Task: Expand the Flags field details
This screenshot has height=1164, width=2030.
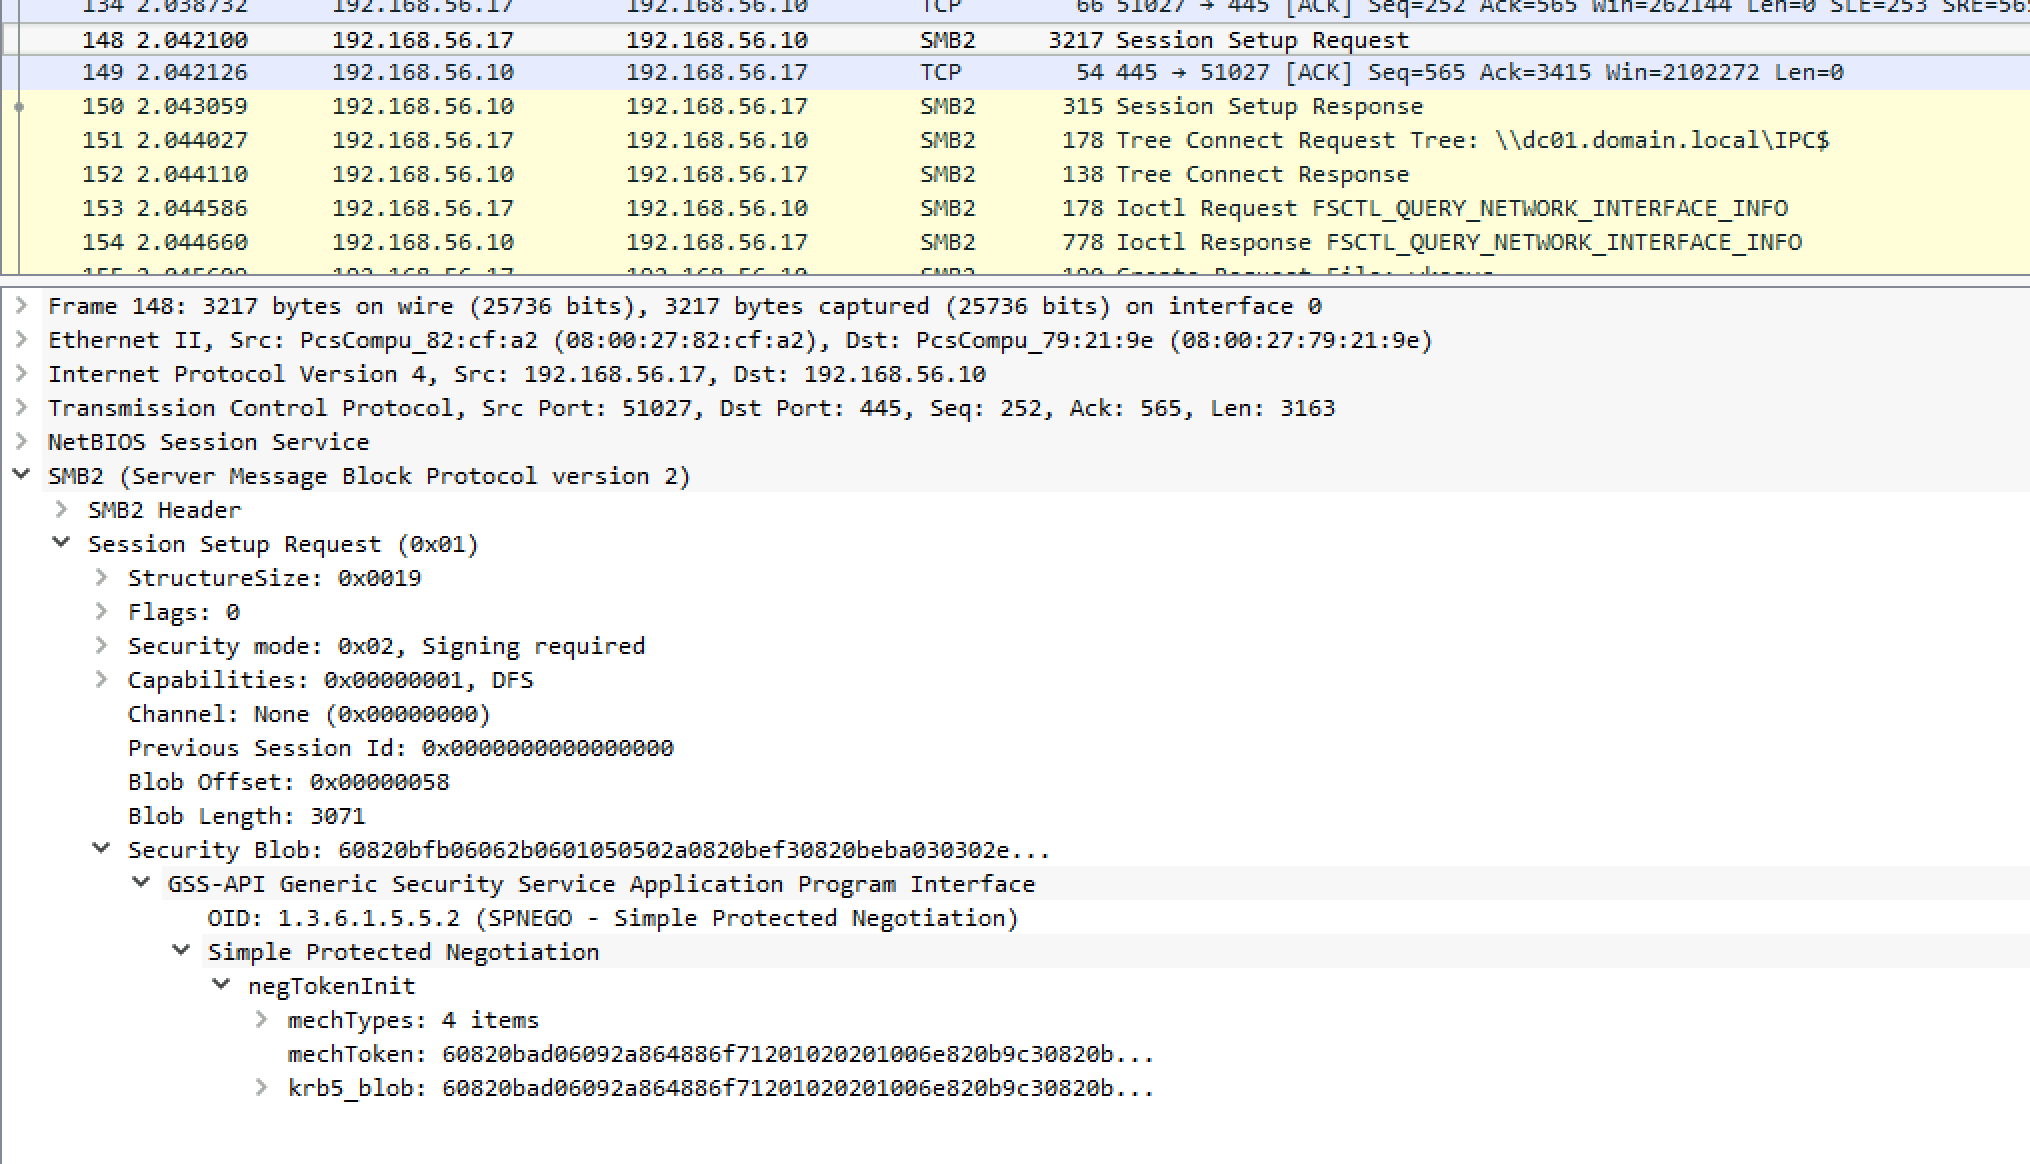Action: click(101, 611)
